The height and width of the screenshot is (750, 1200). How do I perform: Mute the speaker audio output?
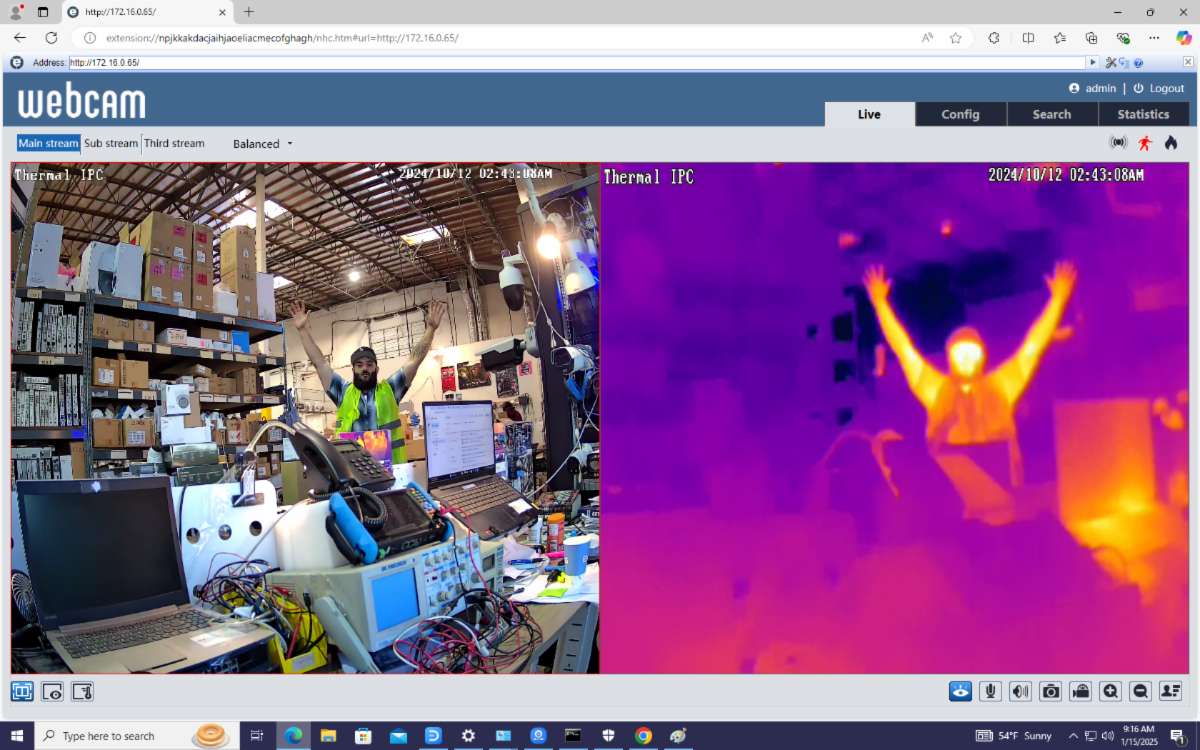click(1020, 691)
